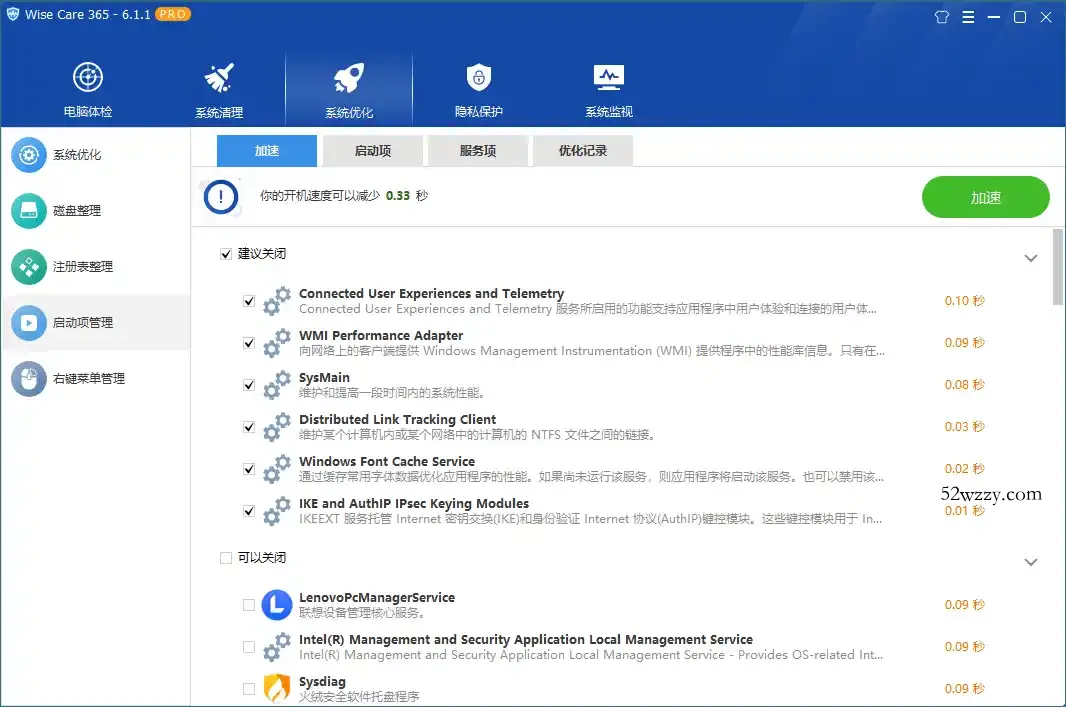Click gear icon beside WMI Performance Adapter
This screenshot has width=1066, height=707.
[277, 343]
